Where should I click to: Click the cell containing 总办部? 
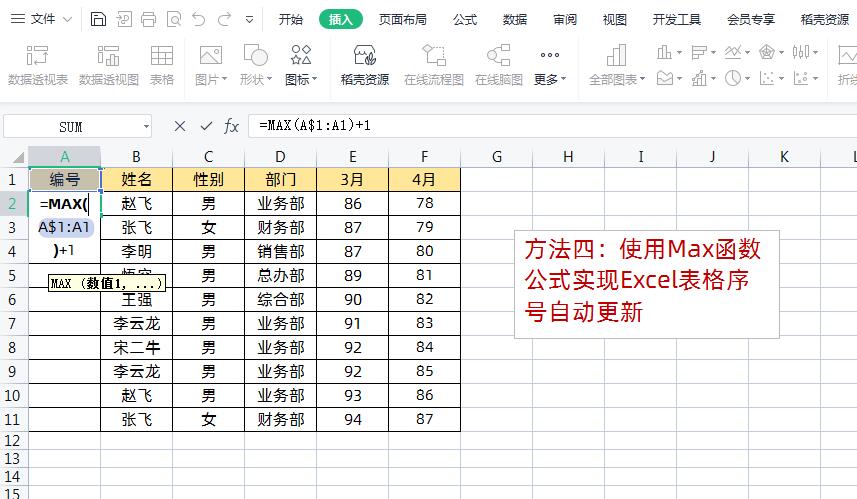[x=280, y=275]
